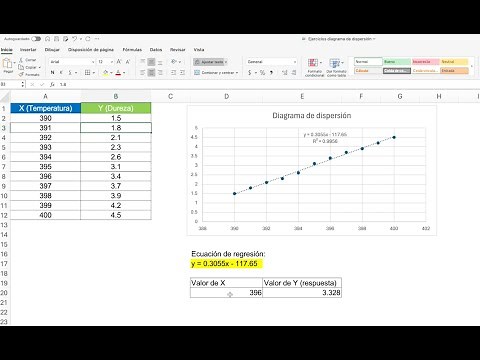The image size is (480, 360).
Task: Click the Formato painter button
Action: coord(29,75)
